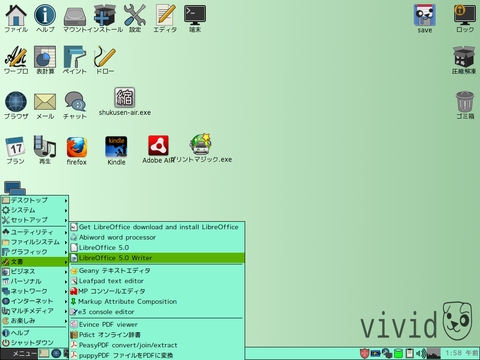Choose ヘルプ in the main menu
The image size is (480, 360).
click(x=35, y=333)
